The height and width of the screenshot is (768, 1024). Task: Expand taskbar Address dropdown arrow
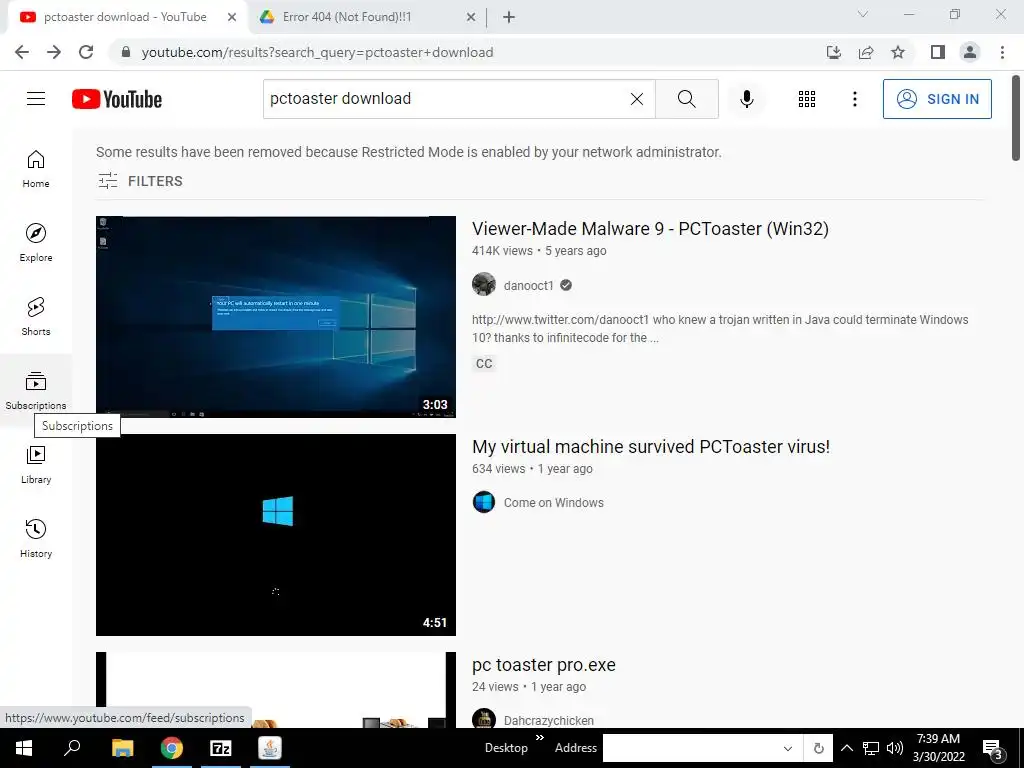pyautogui.click(x=788, y=748)
